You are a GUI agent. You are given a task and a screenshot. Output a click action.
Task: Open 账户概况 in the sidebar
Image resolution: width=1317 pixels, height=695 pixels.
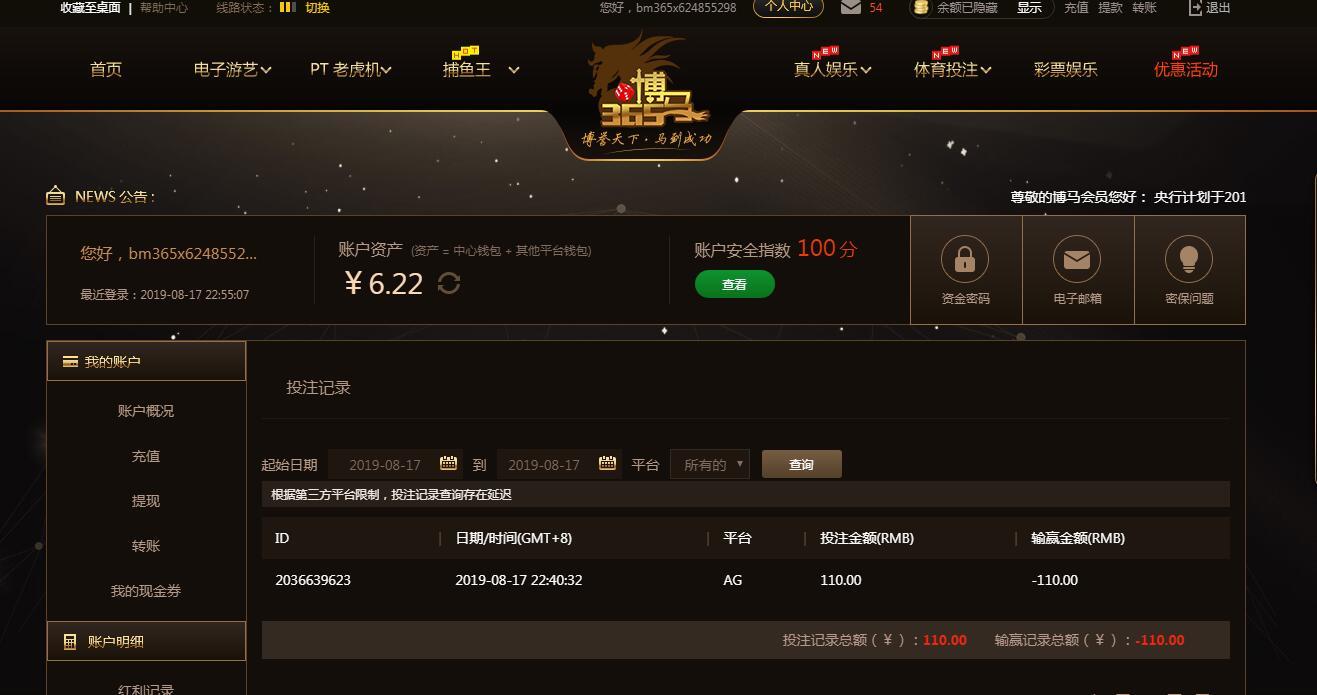146,411
